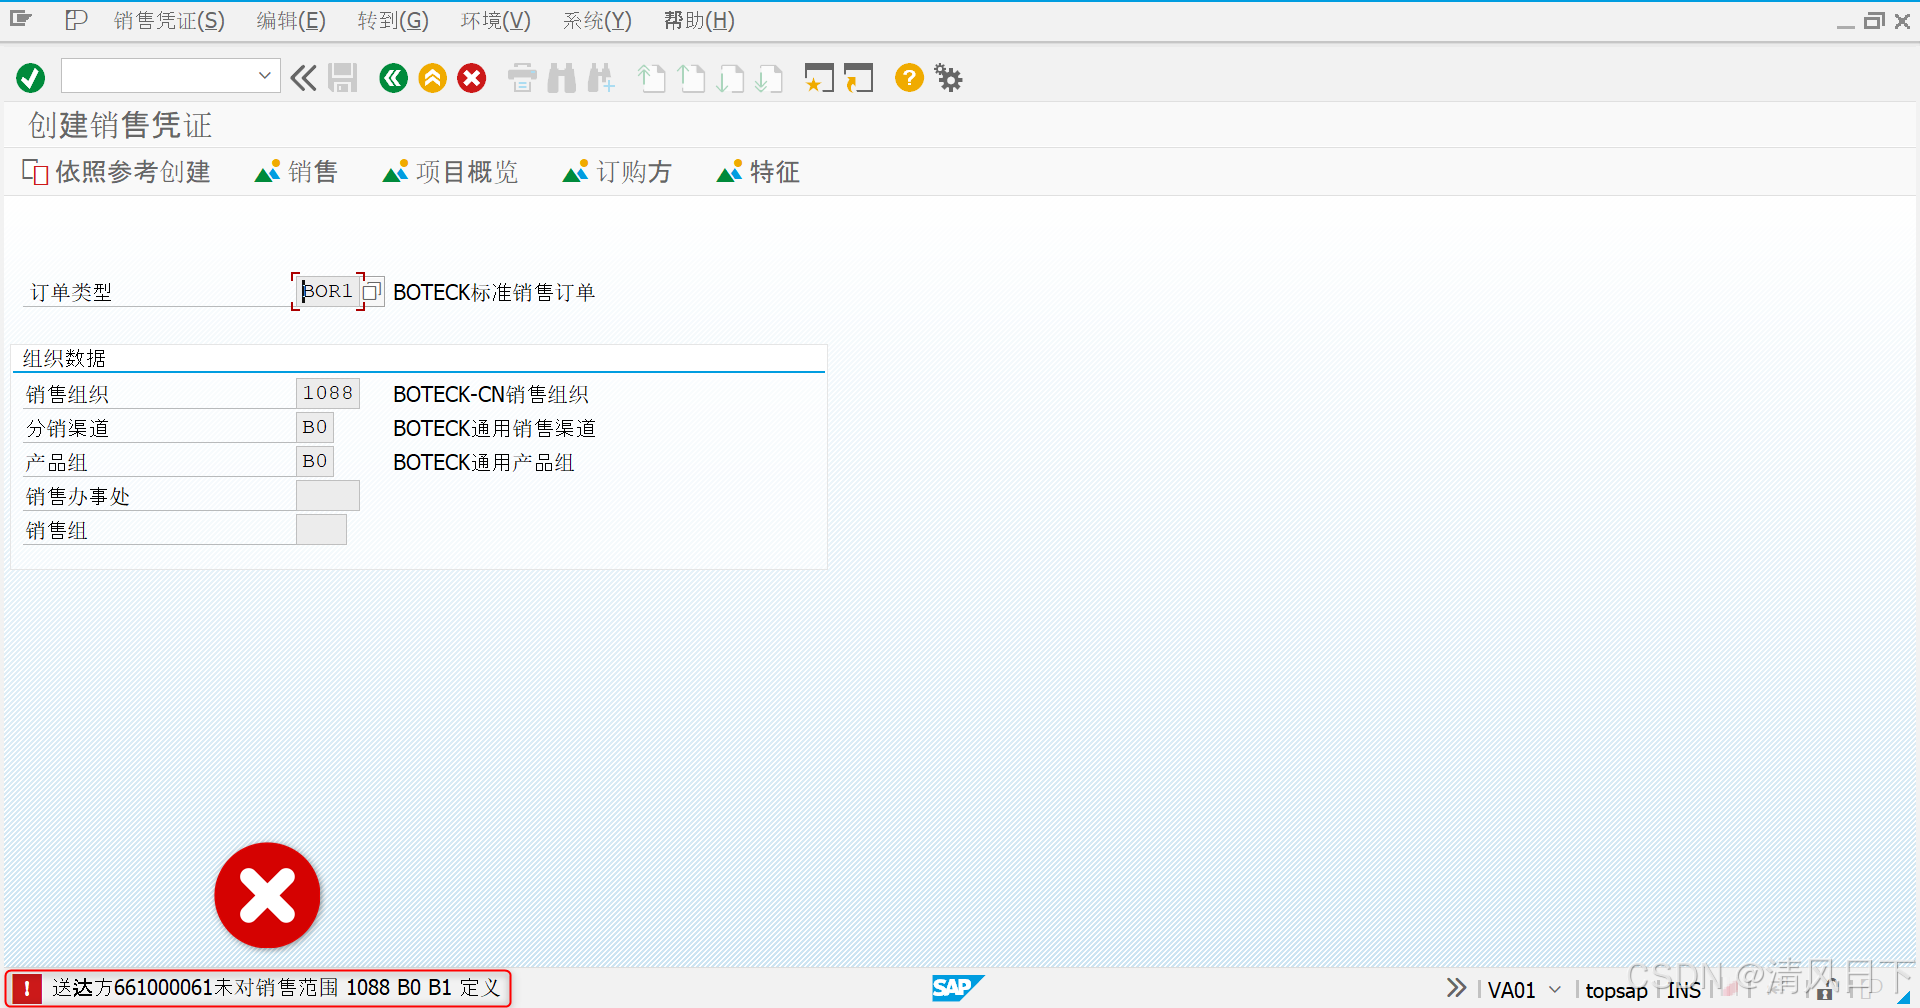This screenshot has width=1920, height=1008.
Task: Click the red Cancel icon in toolbar
Action: (x=472, y=78)
